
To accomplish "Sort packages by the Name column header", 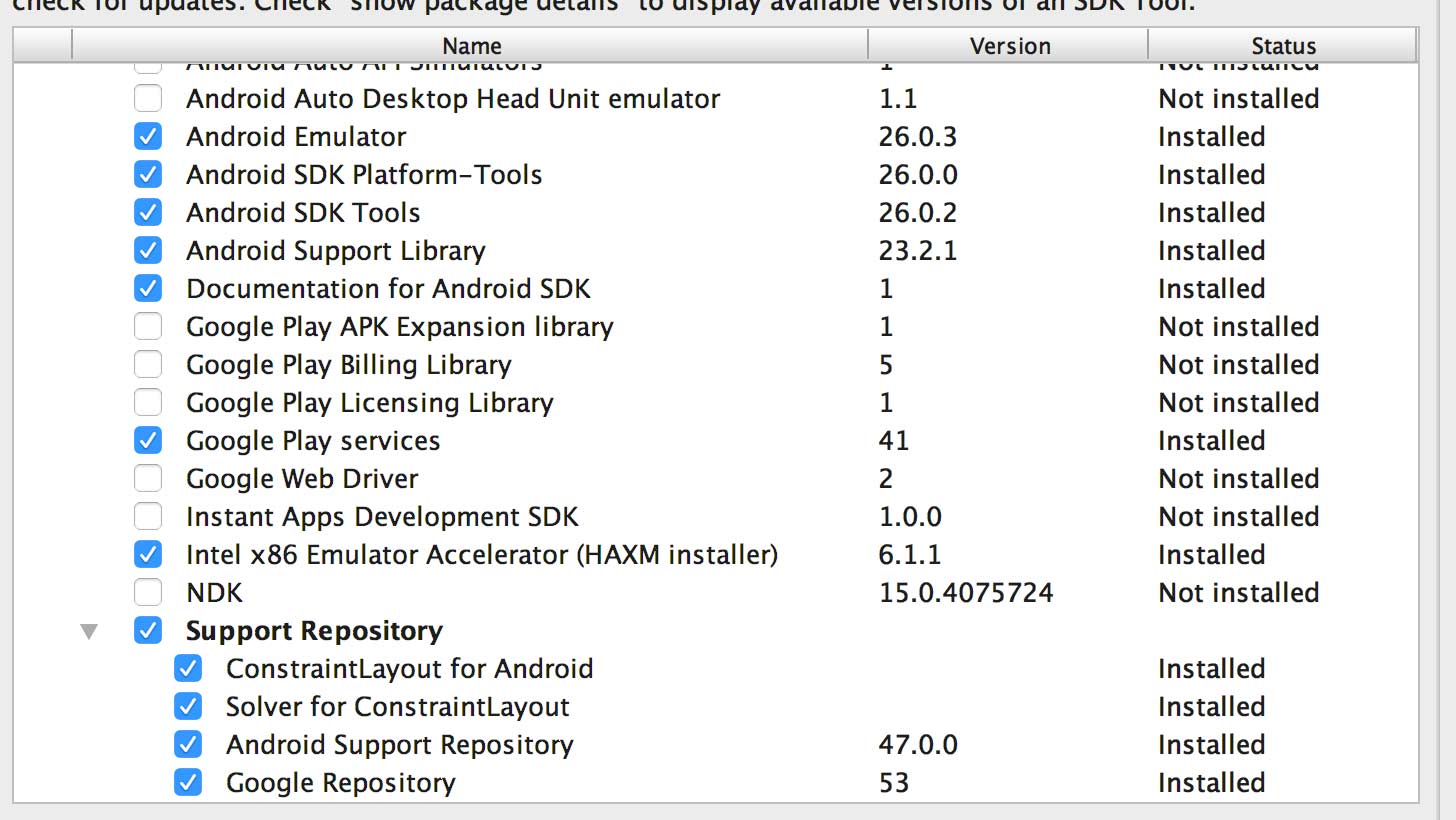I will [470, 46].
